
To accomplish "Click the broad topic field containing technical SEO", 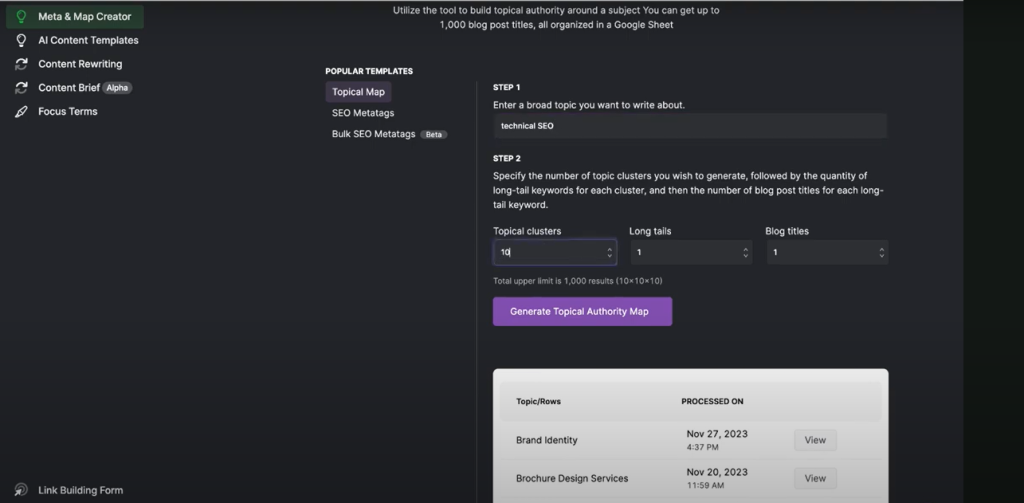I will click(690, 125).
